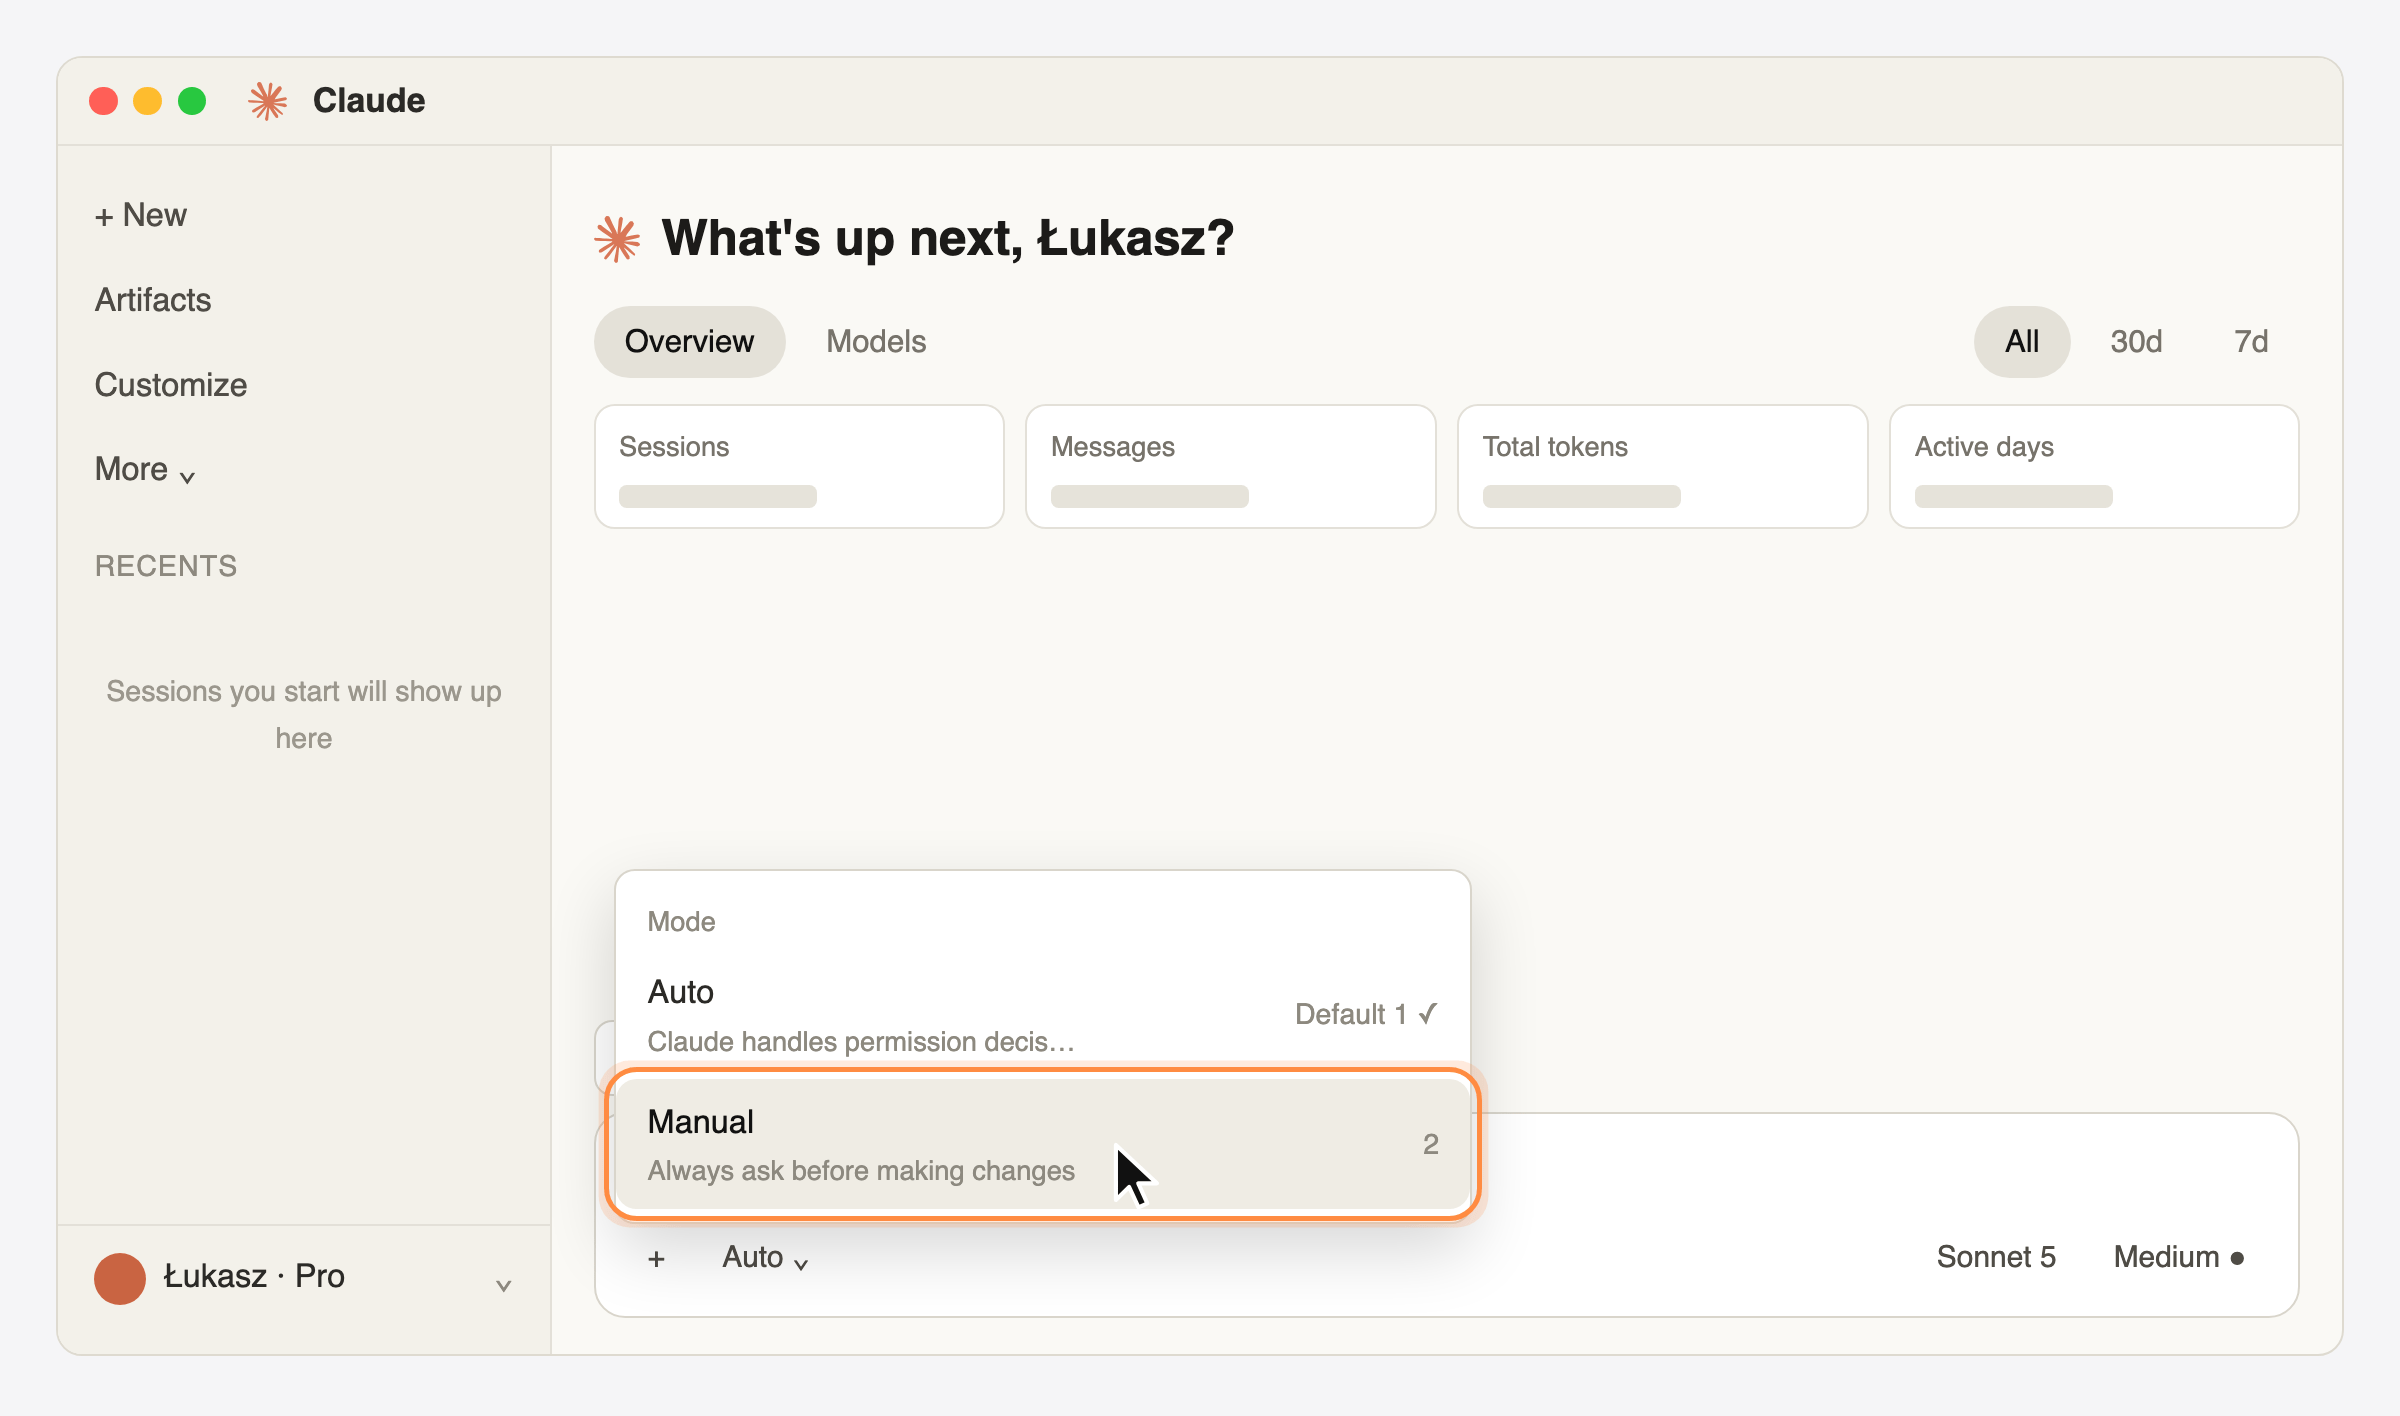Click the plus attach icon in composer
The height and width of the screenshot is (1416, 2400).
point(656,1258)
